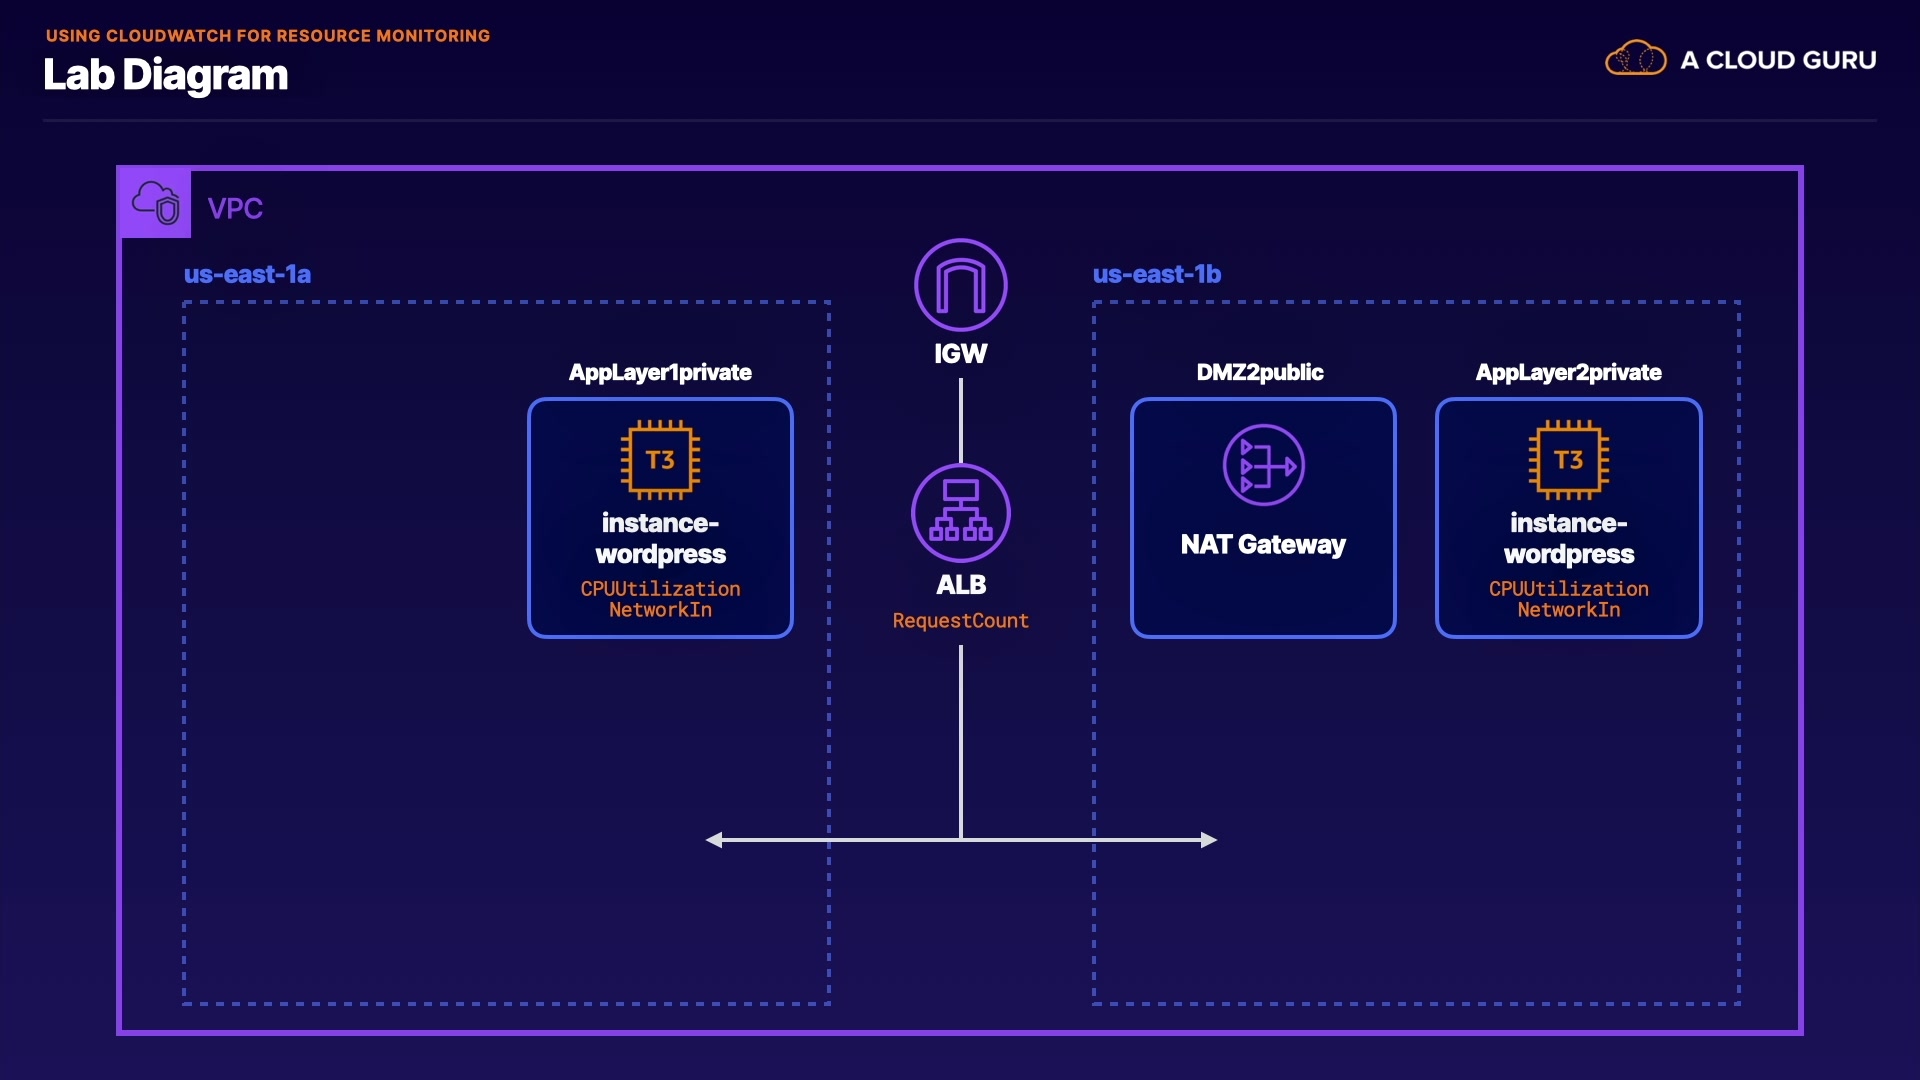Click the T3 chip icon in AppLayer2private

pyautogui.click(x=1568, y=460)
